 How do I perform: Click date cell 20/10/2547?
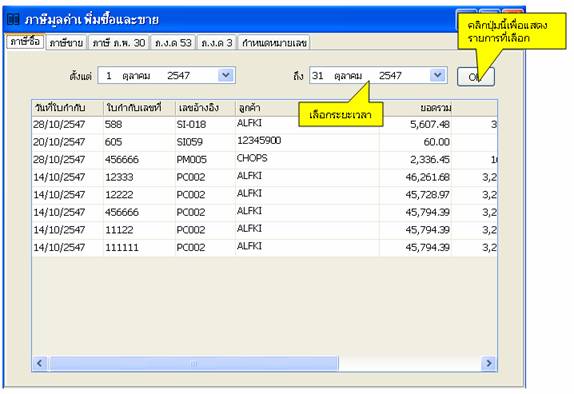coord(67,142)
